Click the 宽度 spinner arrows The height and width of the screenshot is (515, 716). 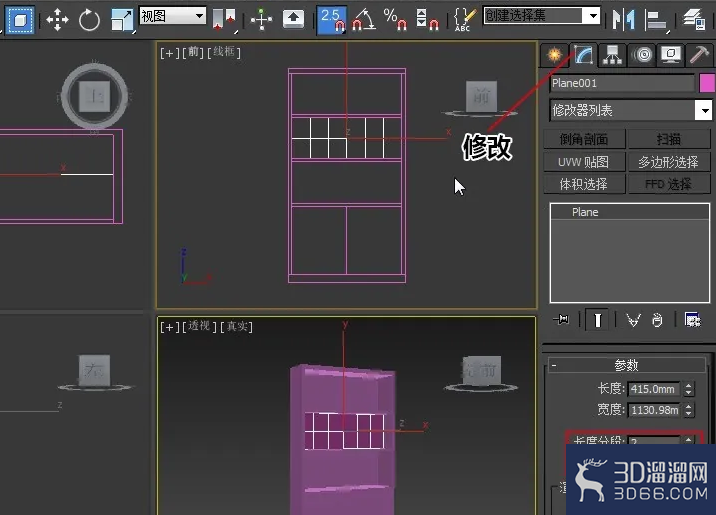click(x=689, y=410)
